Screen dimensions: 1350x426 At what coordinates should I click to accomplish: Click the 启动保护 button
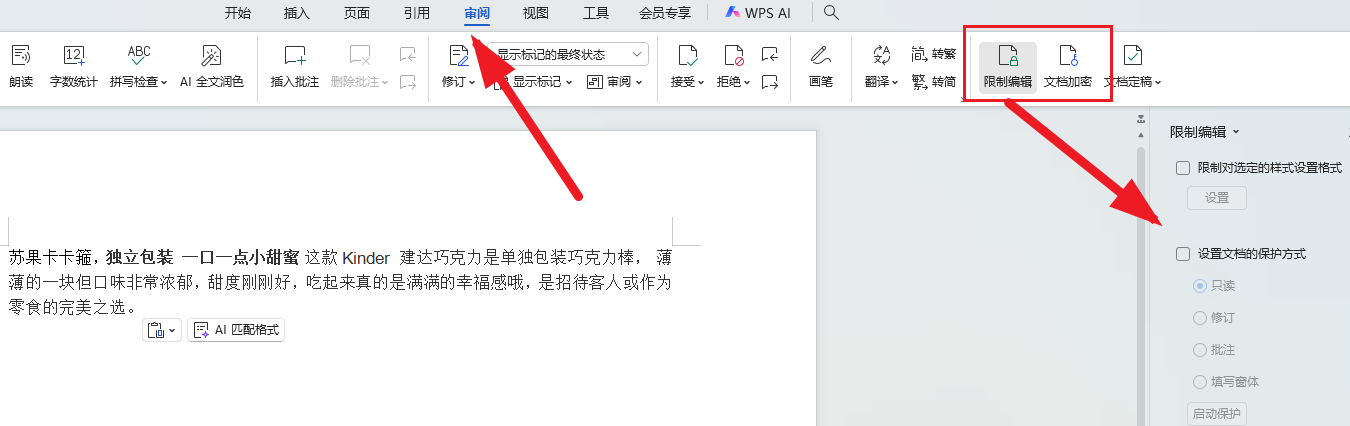(x=1217, y=414)
